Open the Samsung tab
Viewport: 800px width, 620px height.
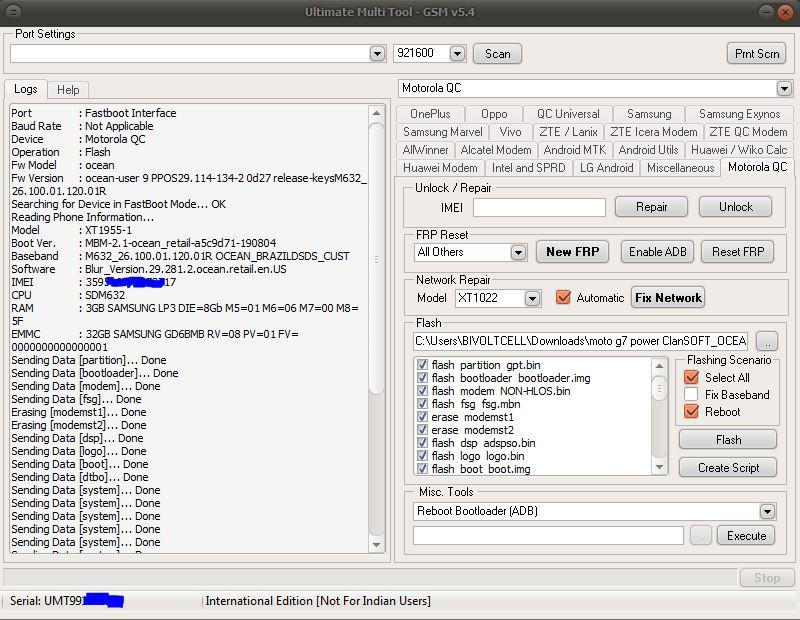(649, 114)
